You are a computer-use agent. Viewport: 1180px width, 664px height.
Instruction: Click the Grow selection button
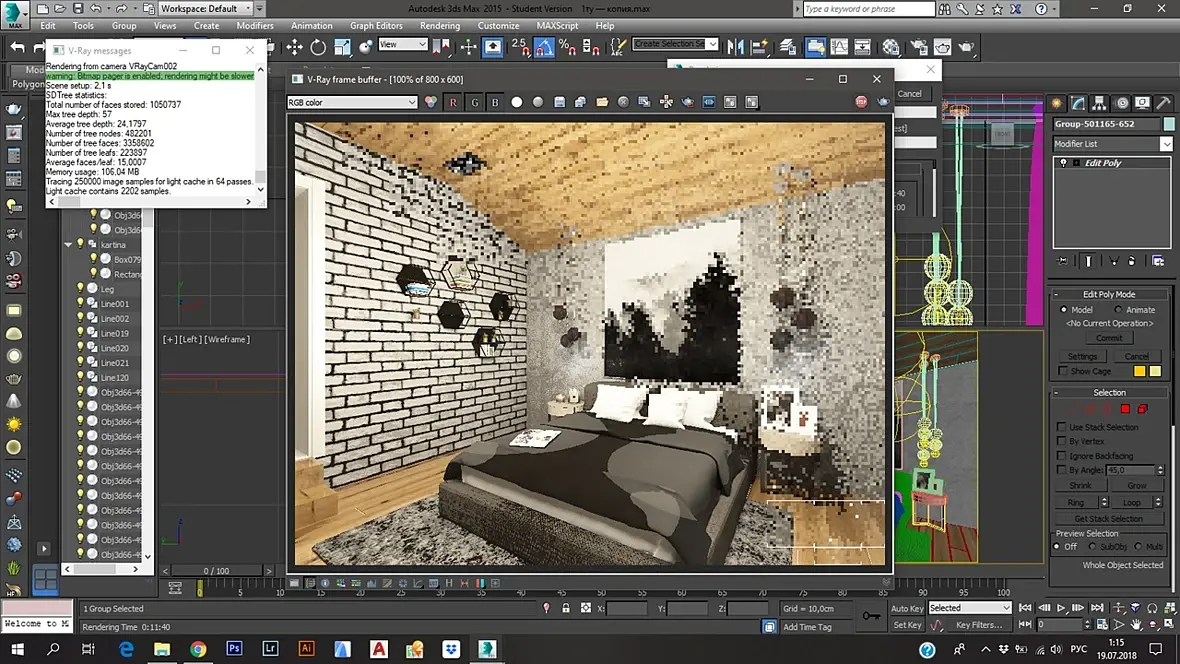click(x=1137, y=486)
